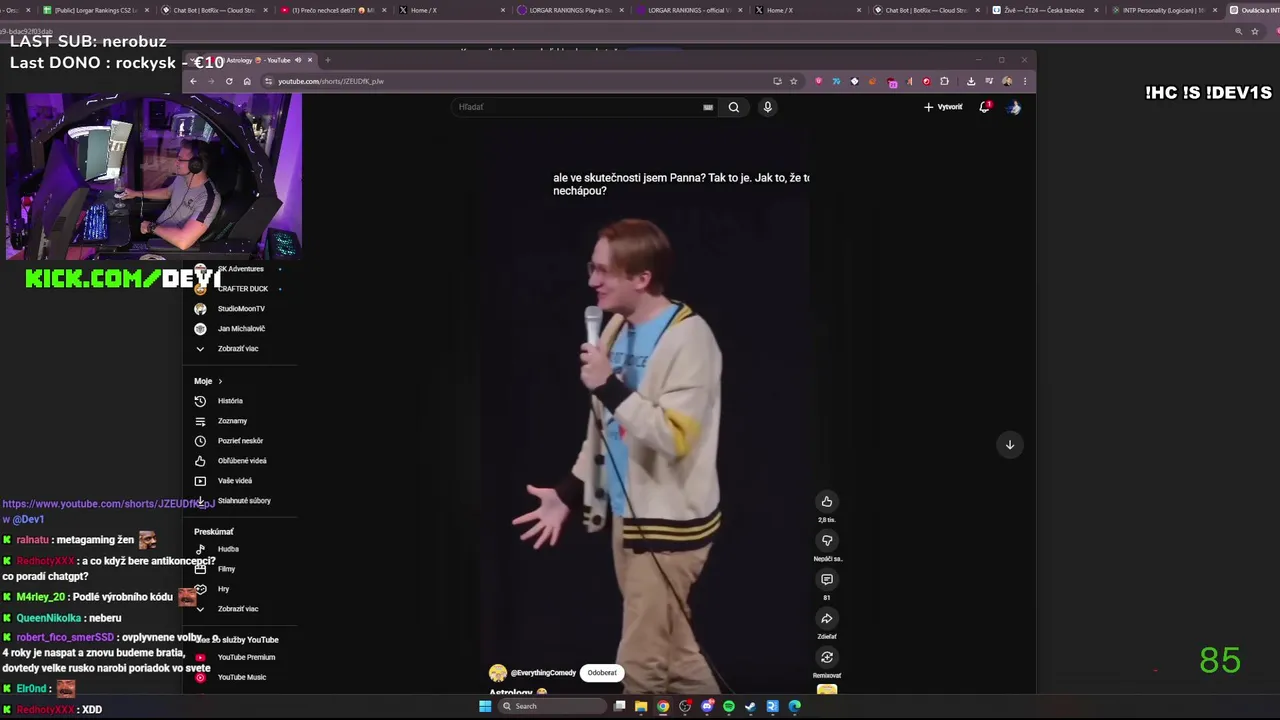Open the @EverythingComedy channel
1280x720 pixels.
tap(544, 673)
